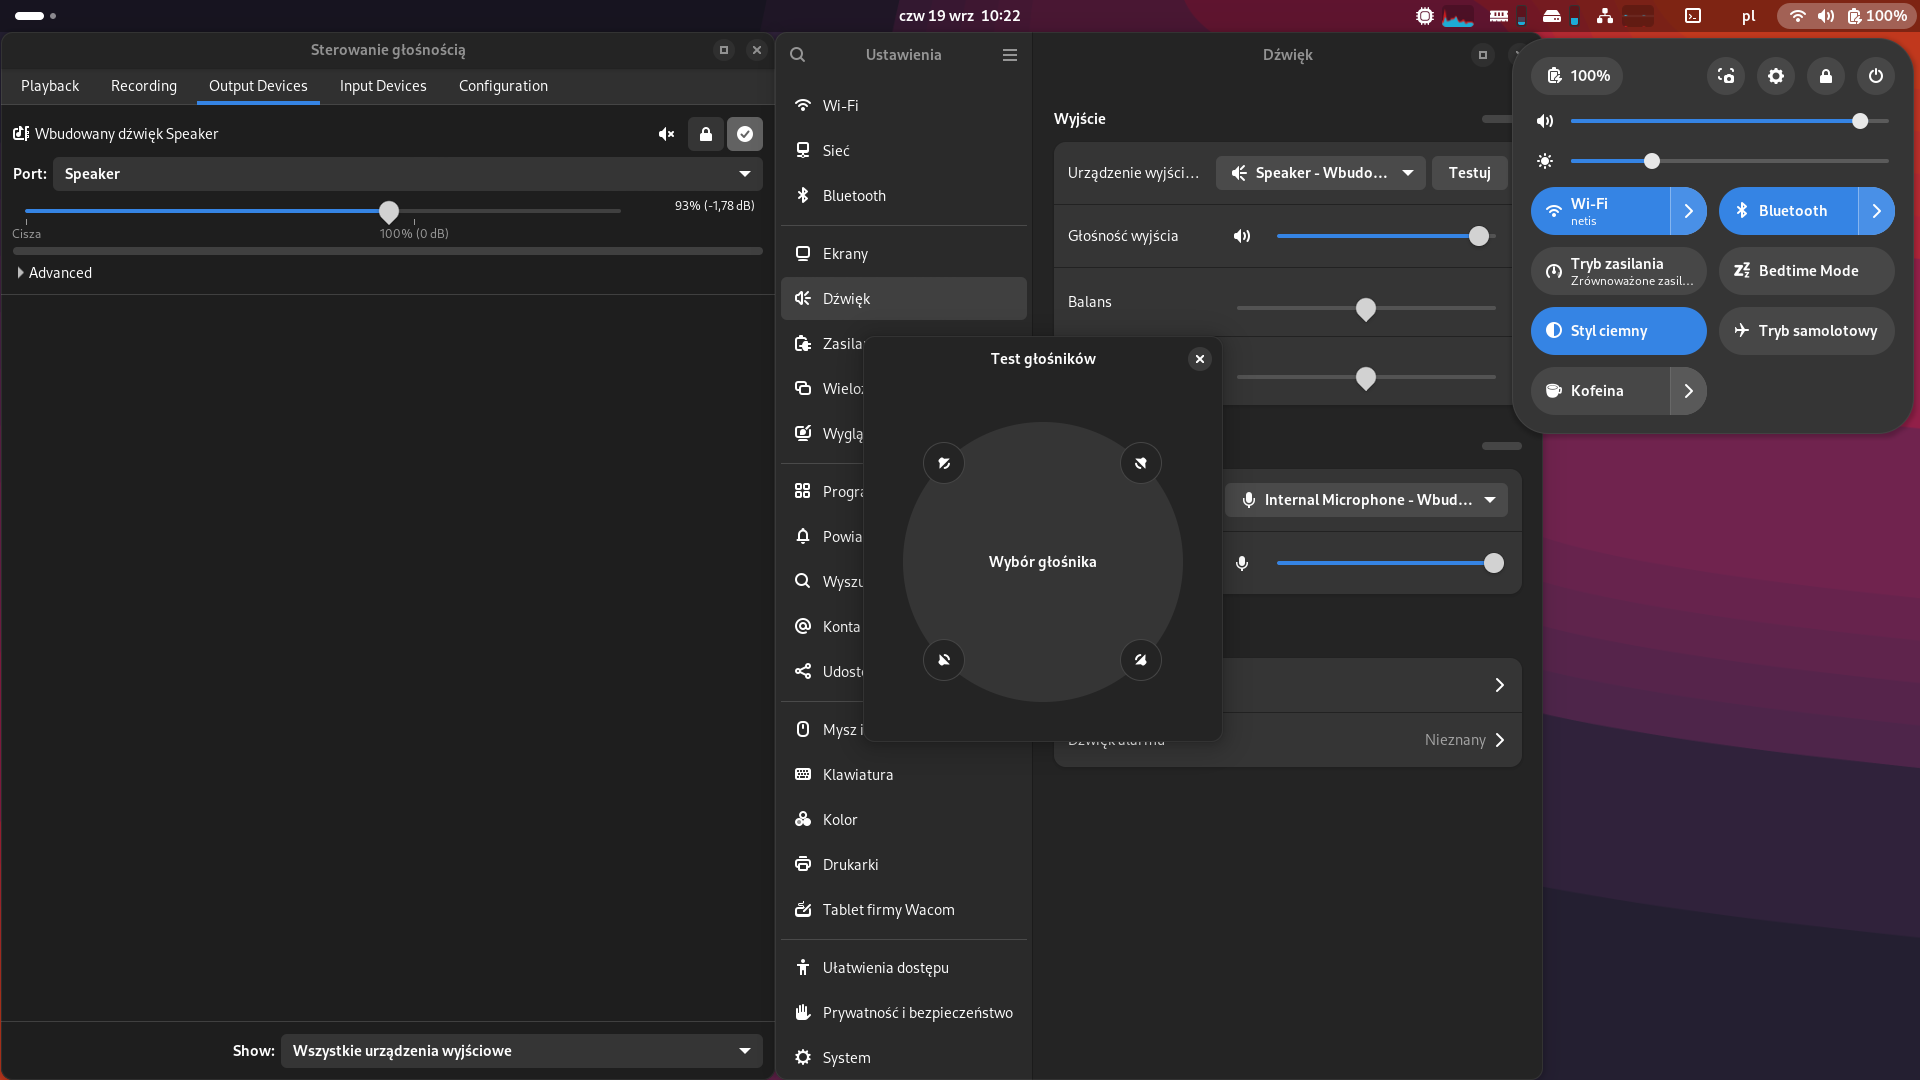The image size is (1920, 1080).
Task: Set Speaker as fallback device checkmark
Action: 745,134
